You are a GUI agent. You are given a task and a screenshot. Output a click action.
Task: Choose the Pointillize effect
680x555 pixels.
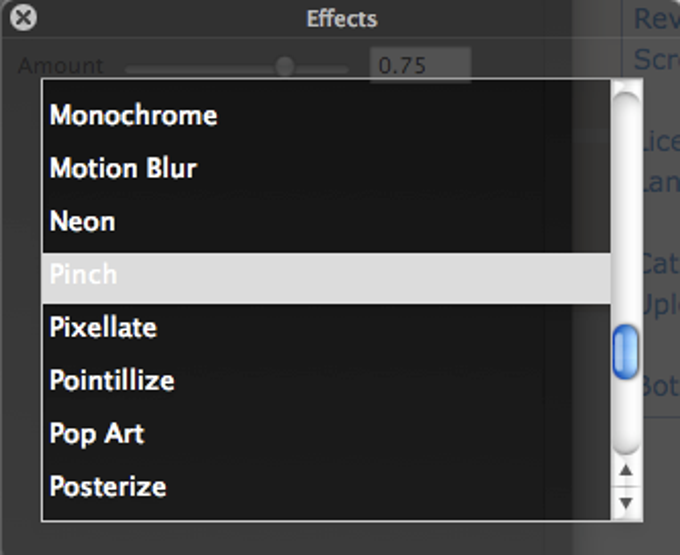point(326,381)
